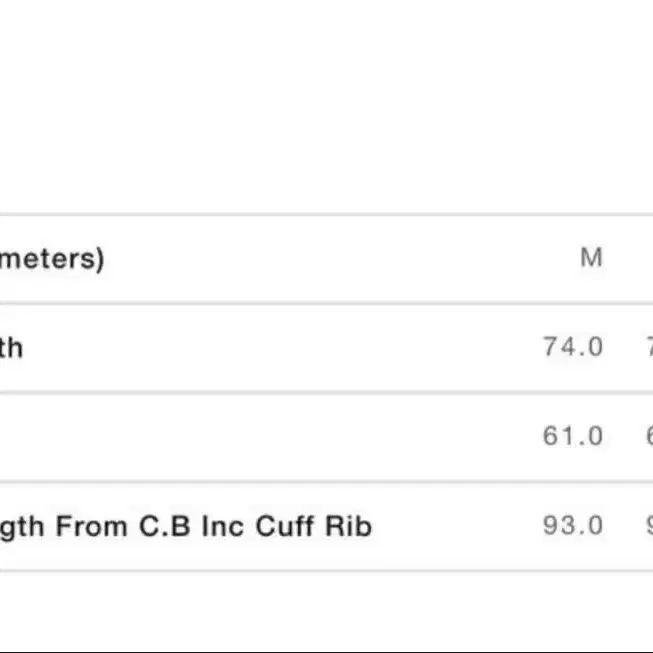Click the row label ending in "th"
This screenshot has height=653, width=653.
(x=11, y=347)
